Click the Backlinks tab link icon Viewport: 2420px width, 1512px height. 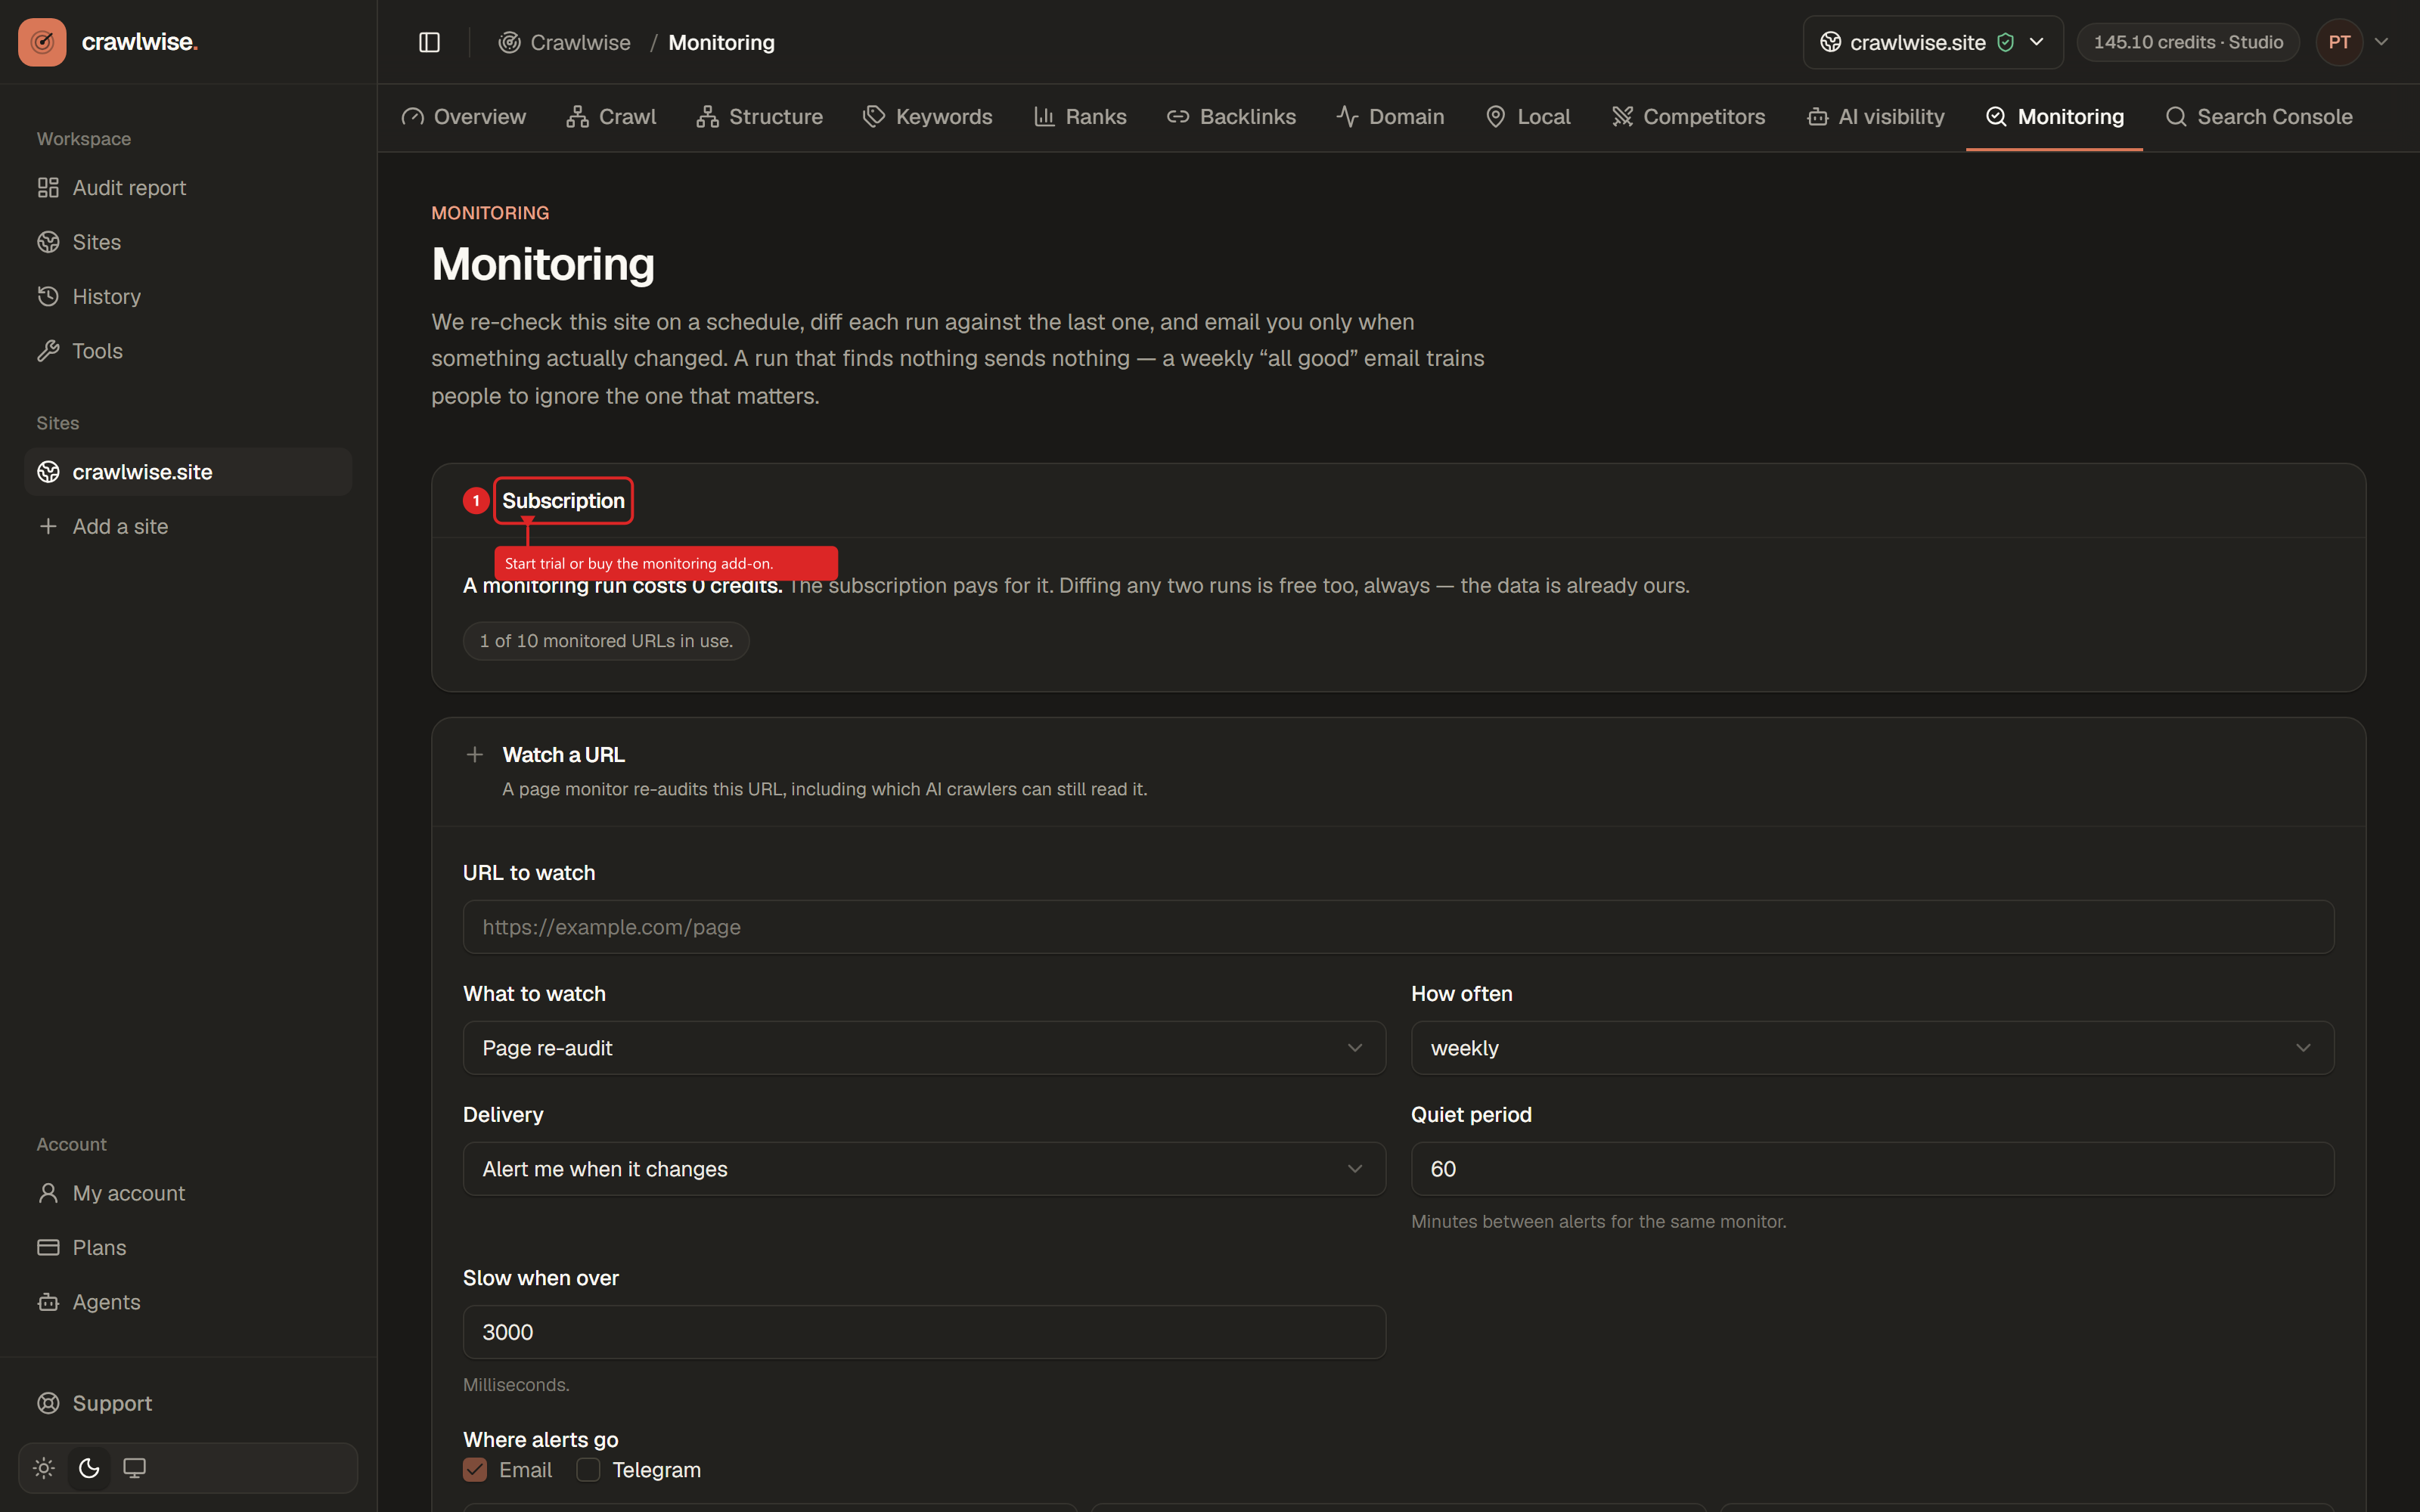(x=1178, y=117)
